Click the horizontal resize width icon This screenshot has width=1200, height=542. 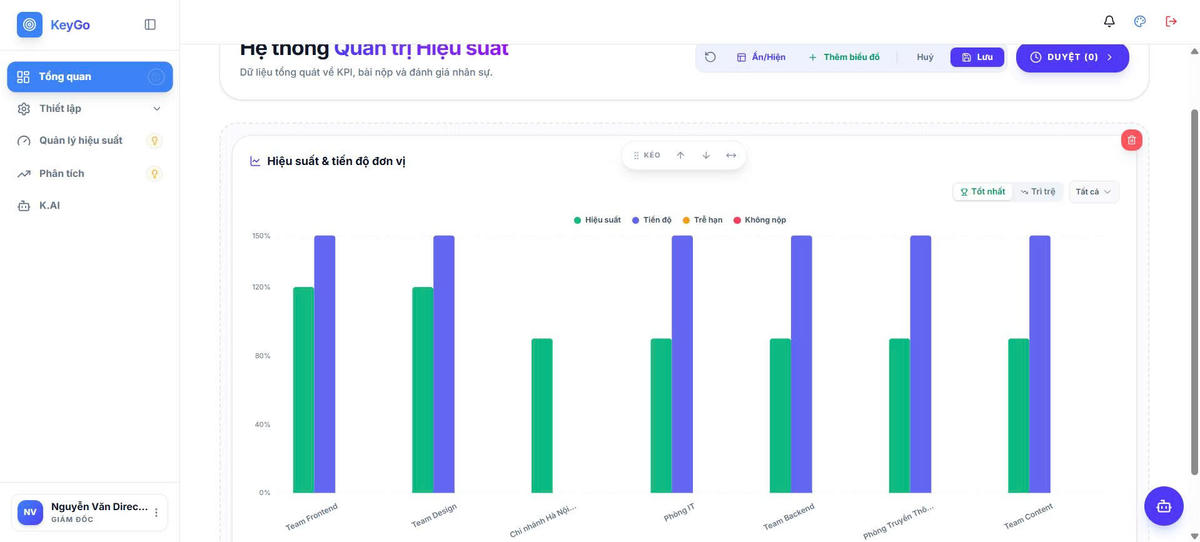731,155
